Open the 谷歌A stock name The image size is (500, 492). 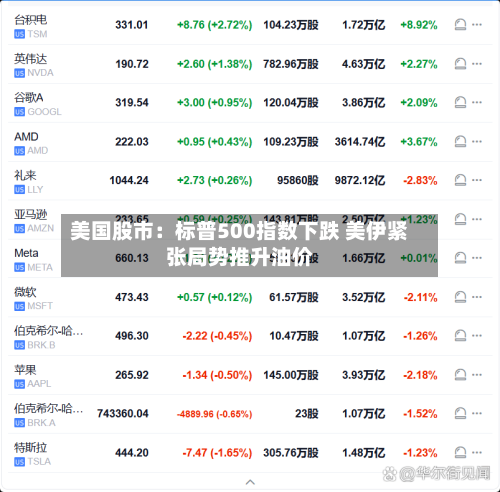click(29, 97)
